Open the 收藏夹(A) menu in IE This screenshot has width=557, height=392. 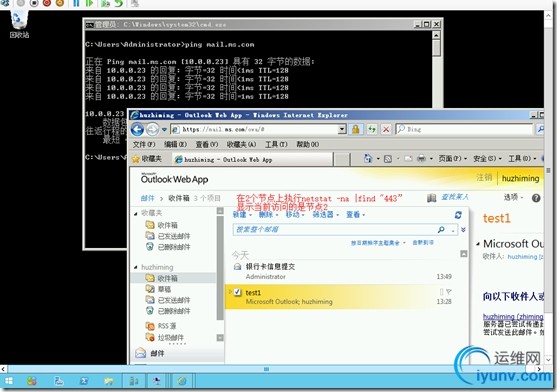(x=241, y=144)
